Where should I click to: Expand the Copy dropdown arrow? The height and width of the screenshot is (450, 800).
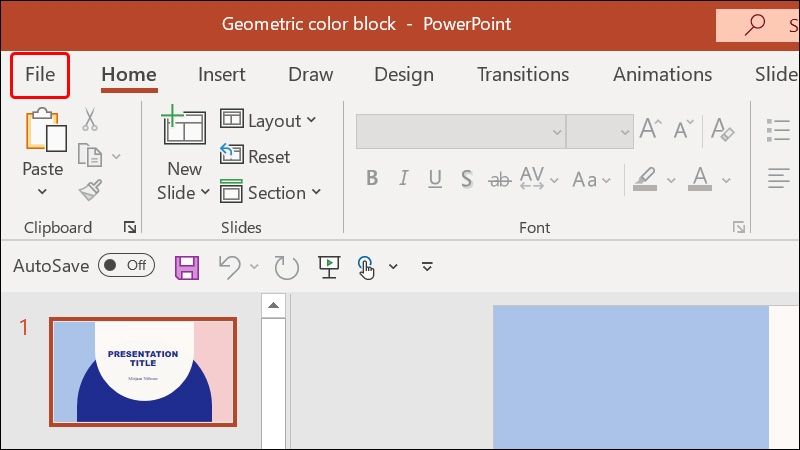click(x=116, y=156)
